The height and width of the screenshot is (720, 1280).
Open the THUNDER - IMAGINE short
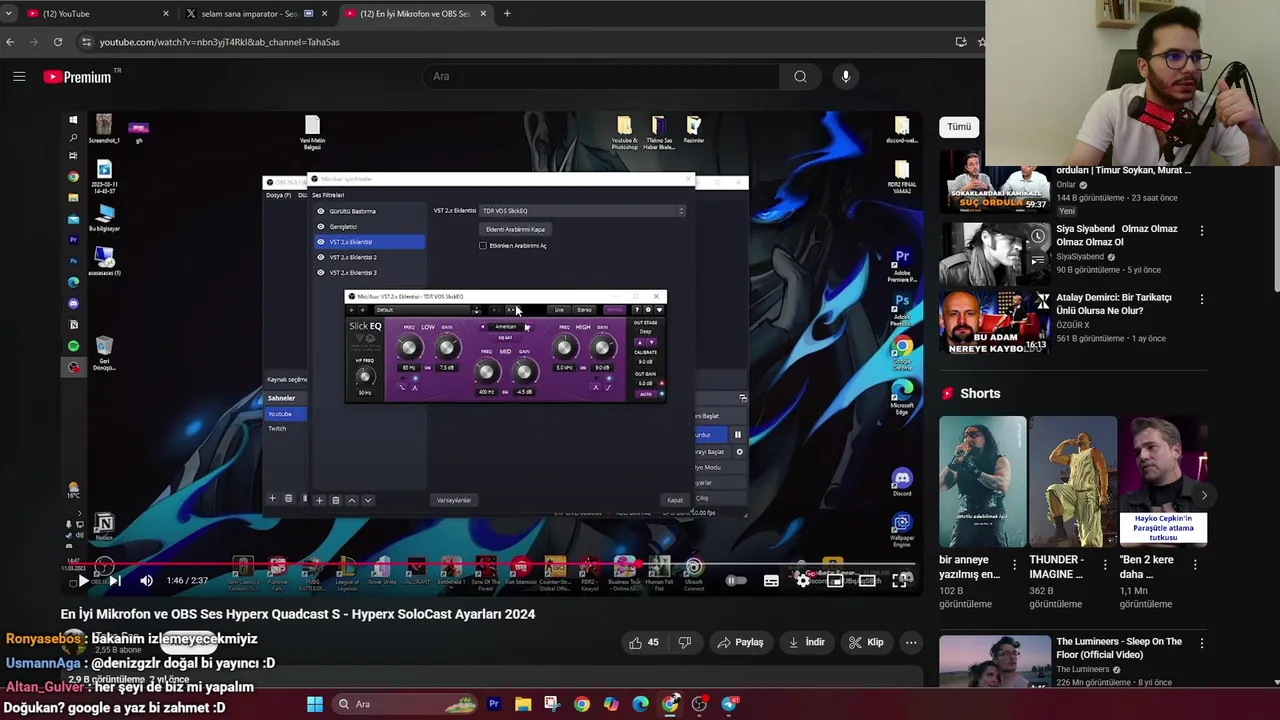(1073, 481)
